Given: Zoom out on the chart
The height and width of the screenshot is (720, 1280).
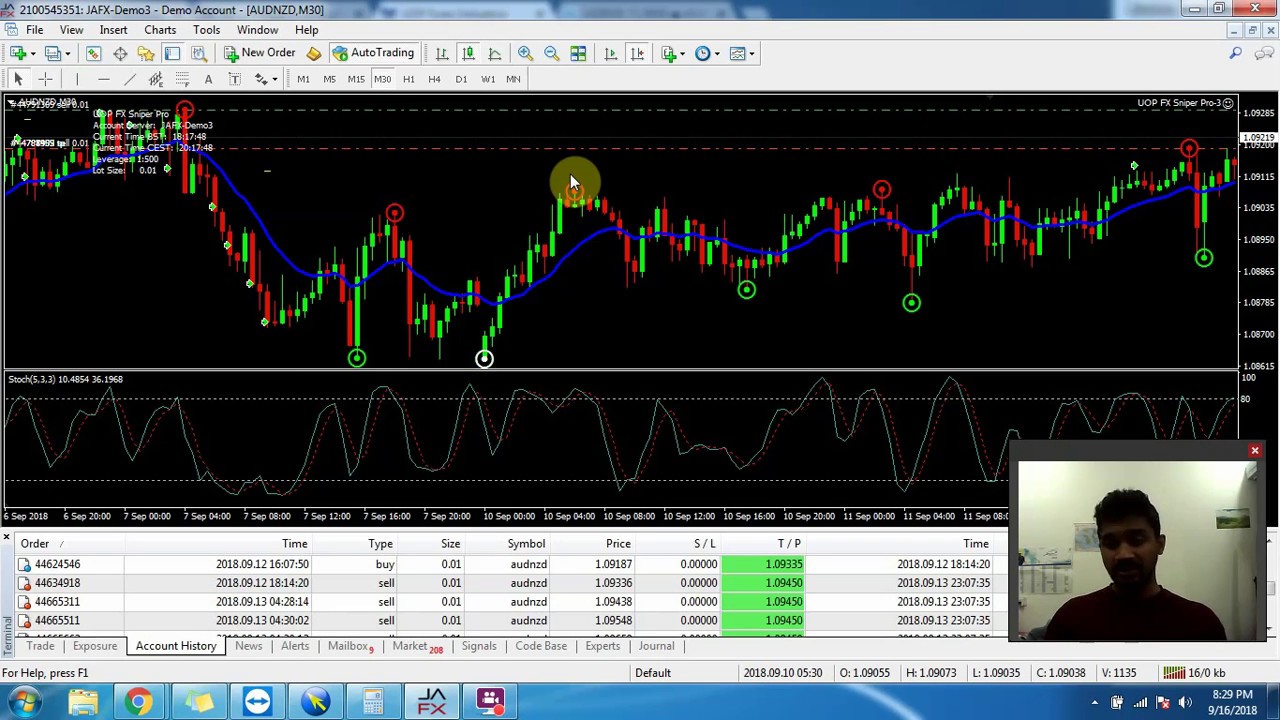Looking at the screenshot, I should click(551, 53).
